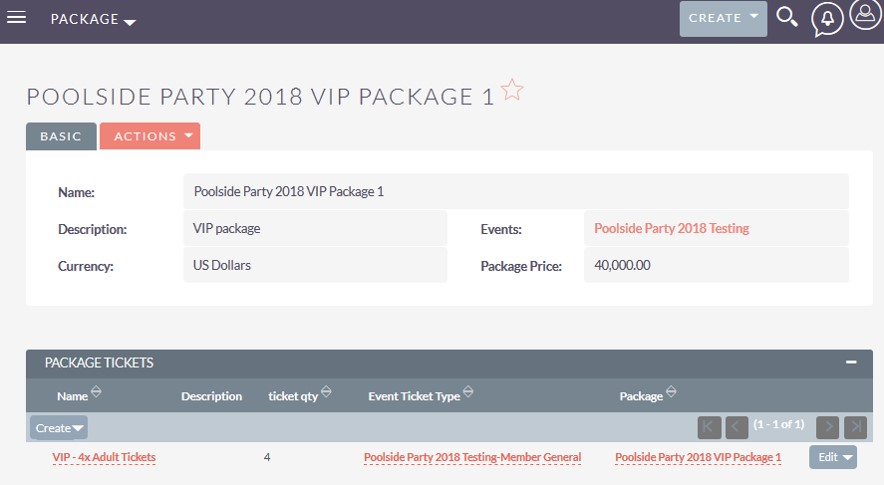Sort tickets by Name column
Viewport: 884px width, 485px height.
[96, 391]
